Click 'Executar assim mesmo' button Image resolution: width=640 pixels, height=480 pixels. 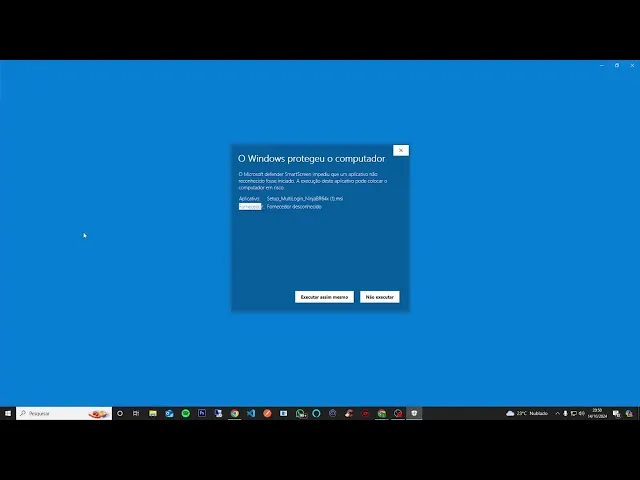pos(324,297)
